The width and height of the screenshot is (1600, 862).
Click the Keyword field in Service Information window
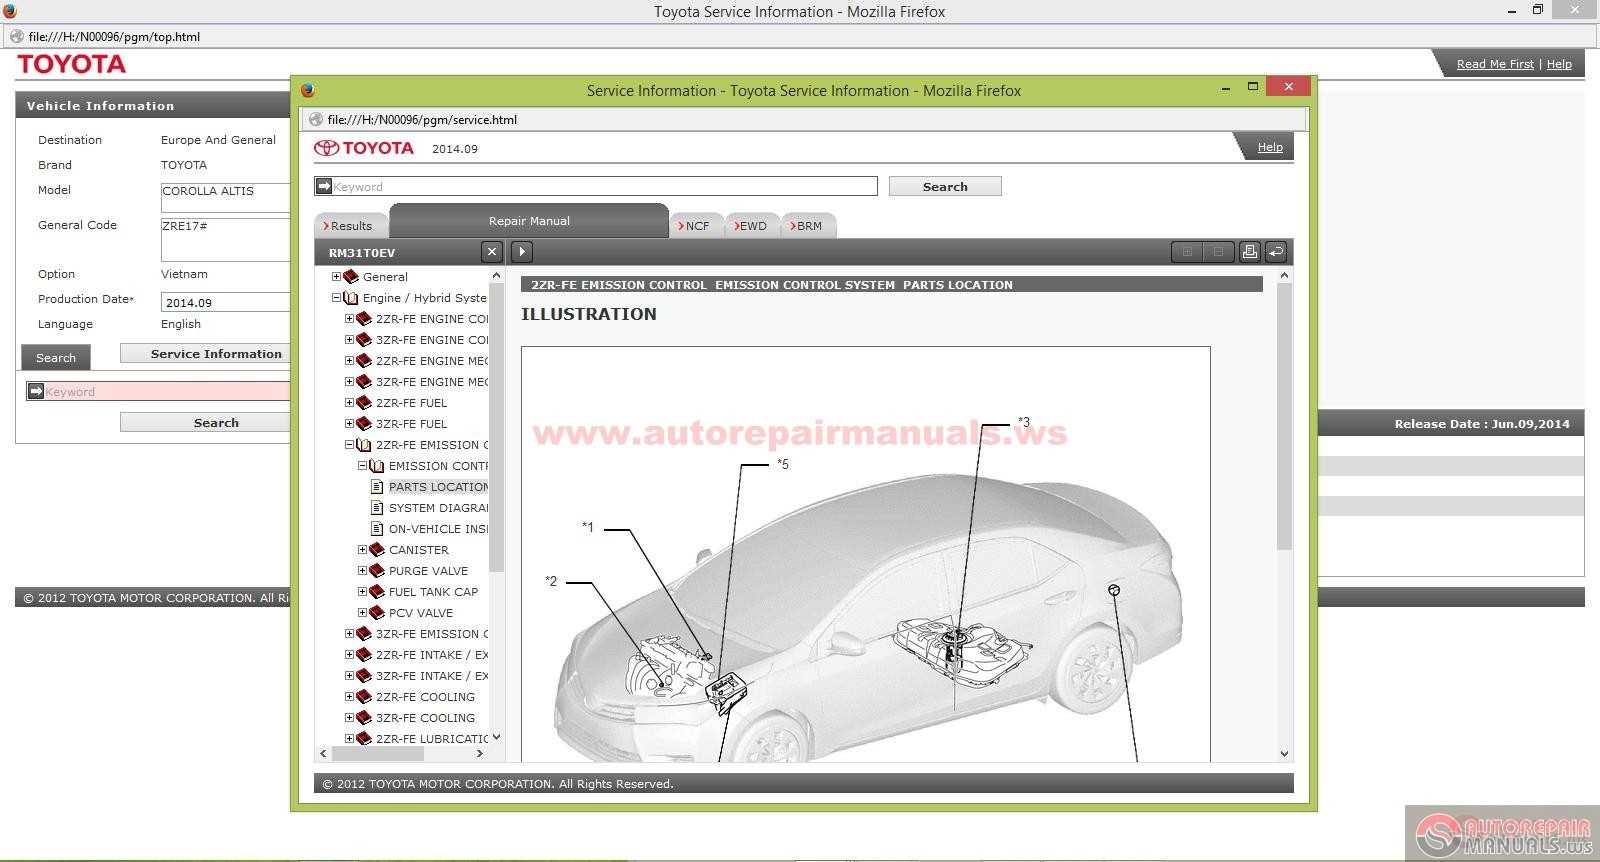(596, 186)
